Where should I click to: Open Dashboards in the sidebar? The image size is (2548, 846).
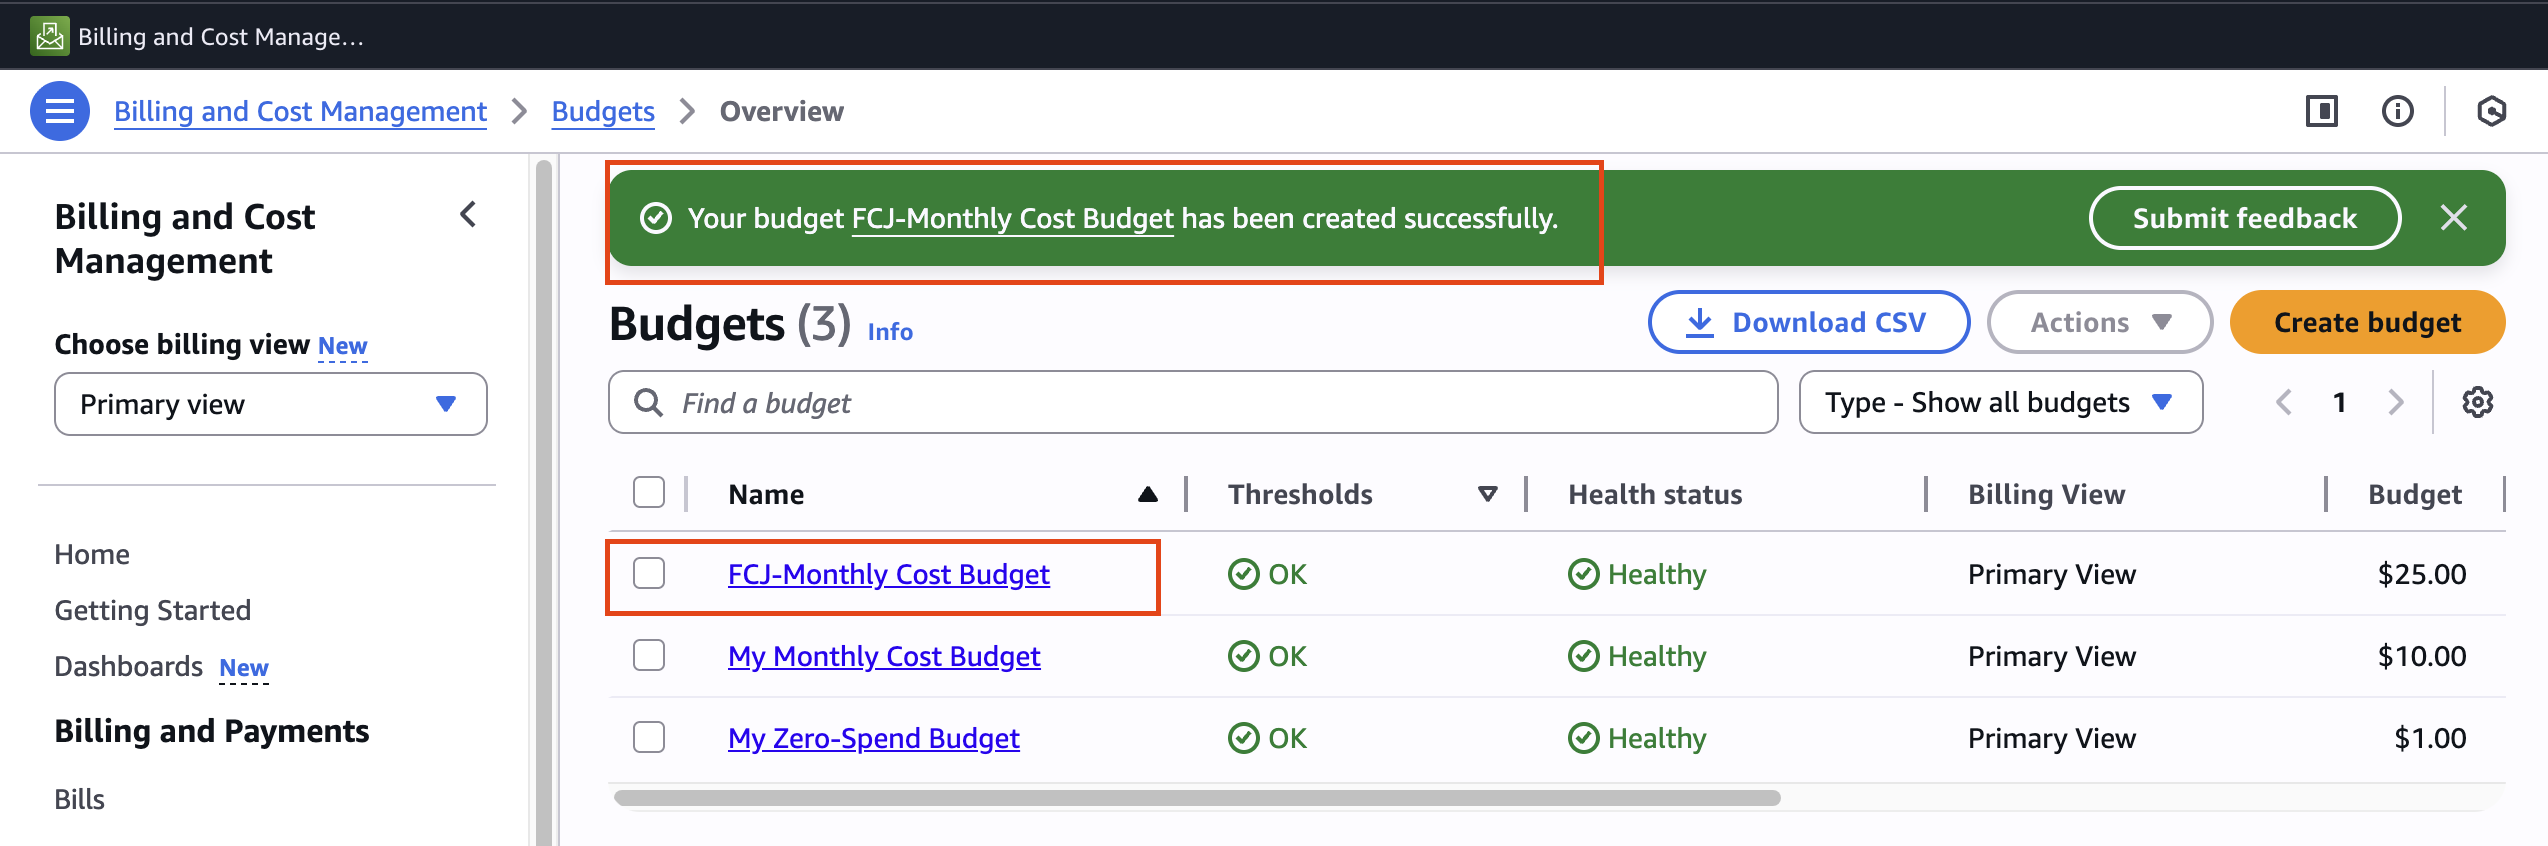coord(129,666)
